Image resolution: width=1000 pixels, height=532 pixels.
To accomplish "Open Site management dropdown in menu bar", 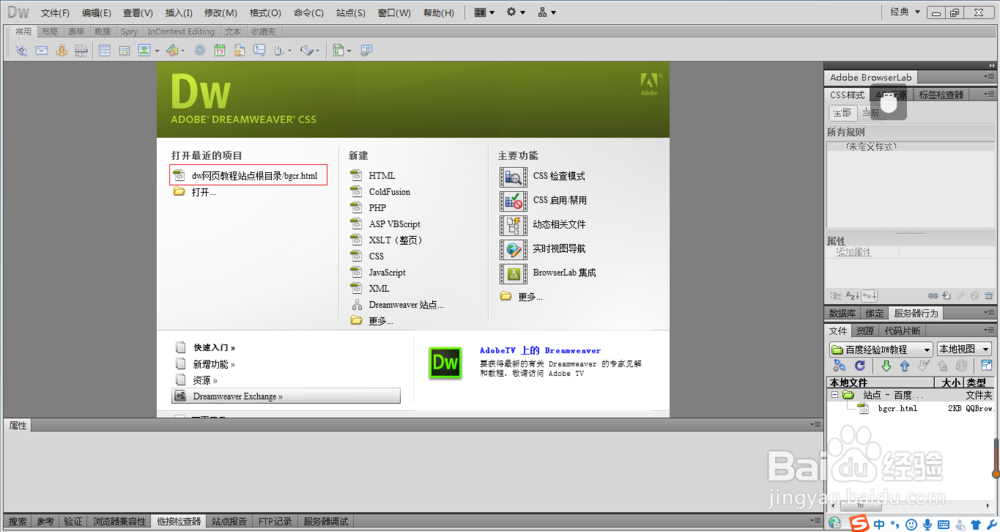I will click(x=547, y=12).
